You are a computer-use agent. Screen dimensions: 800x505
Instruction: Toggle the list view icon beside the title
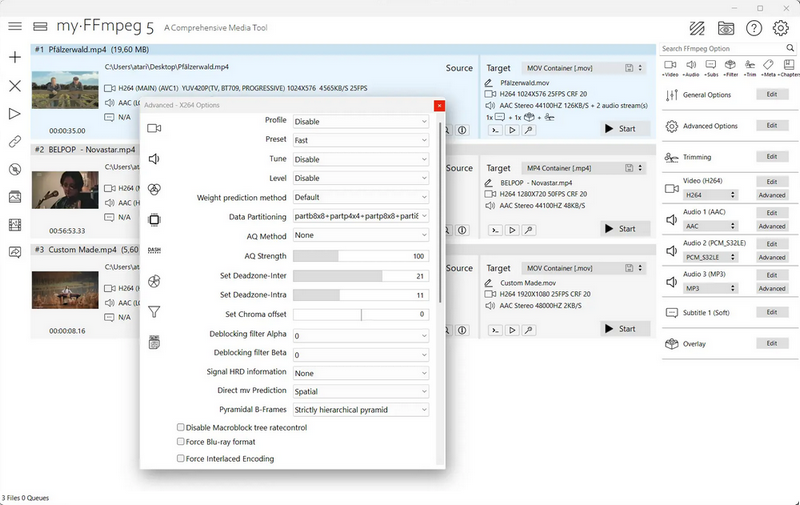40,26
